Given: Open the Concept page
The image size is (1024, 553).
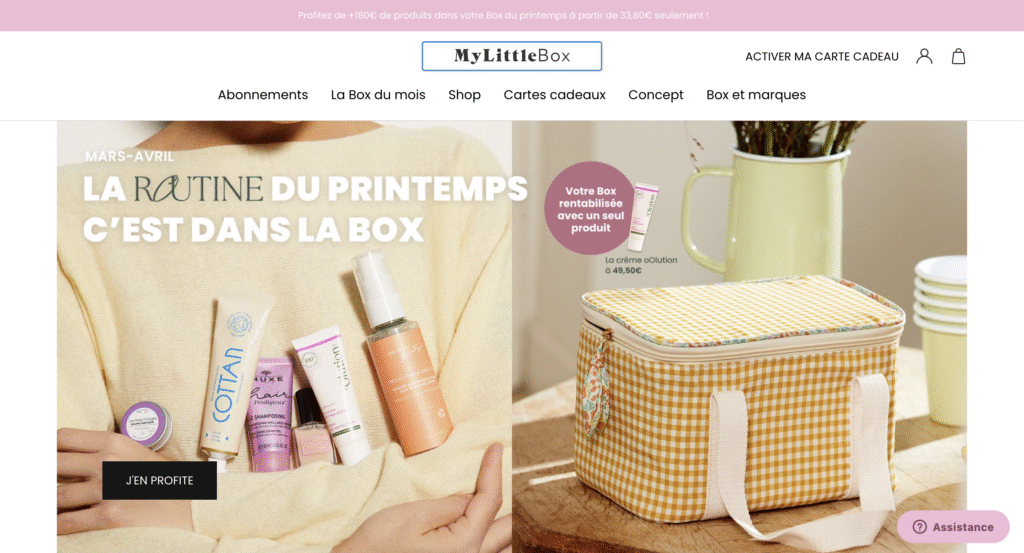Looking at the screenshot, I should point(656,95).
